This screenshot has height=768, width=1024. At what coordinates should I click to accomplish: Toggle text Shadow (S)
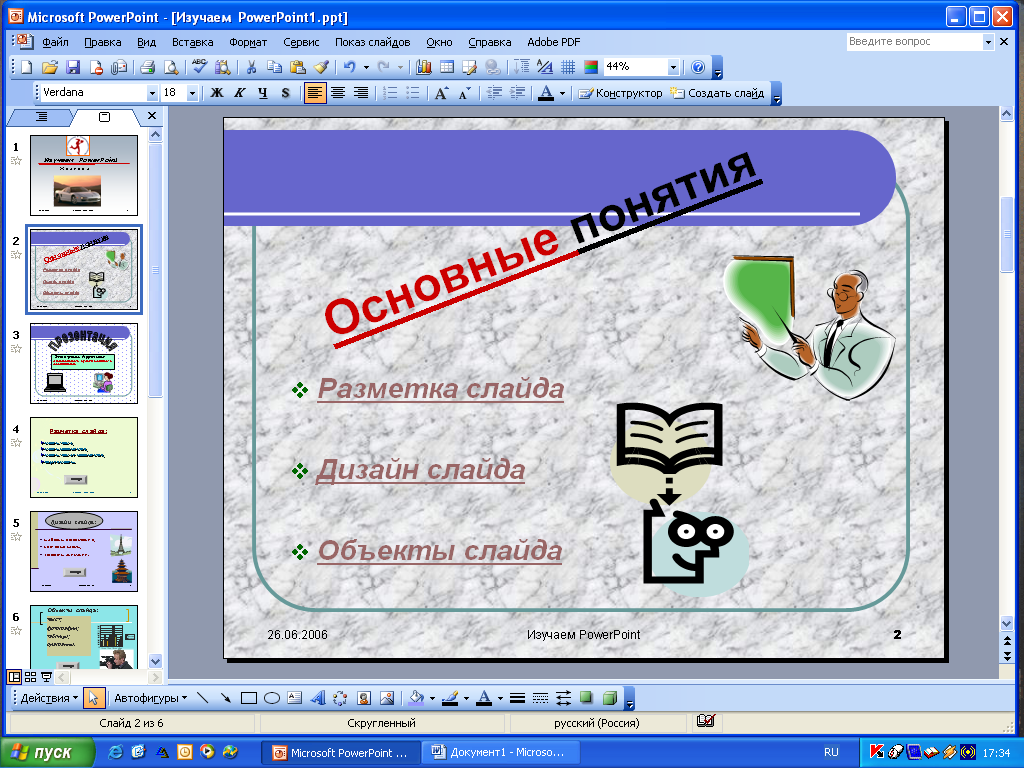click(285, 93)
